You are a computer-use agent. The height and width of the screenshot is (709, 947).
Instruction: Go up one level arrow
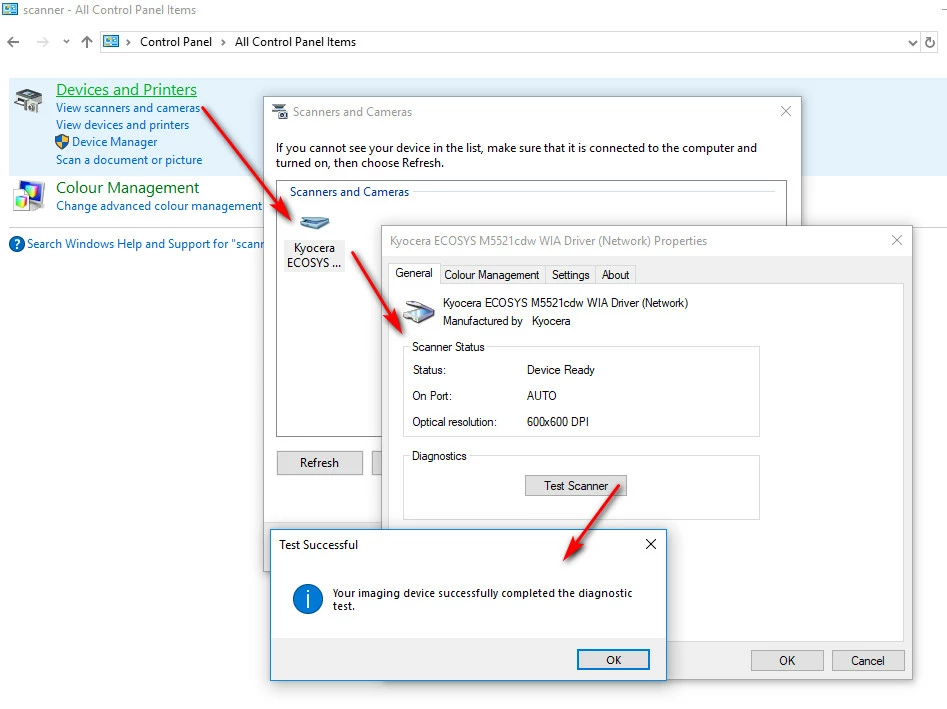[x=87, y=42]
